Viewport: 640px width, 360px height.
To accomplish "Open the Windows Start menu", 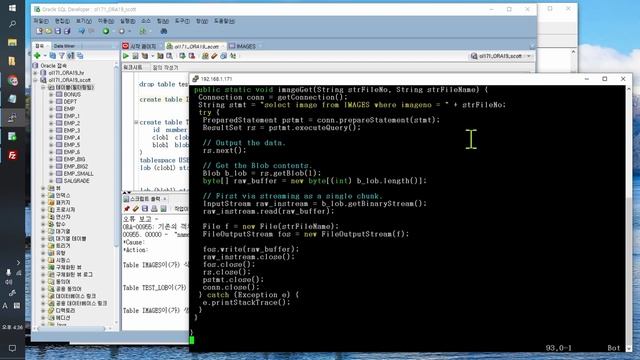I will pos(12,8).
